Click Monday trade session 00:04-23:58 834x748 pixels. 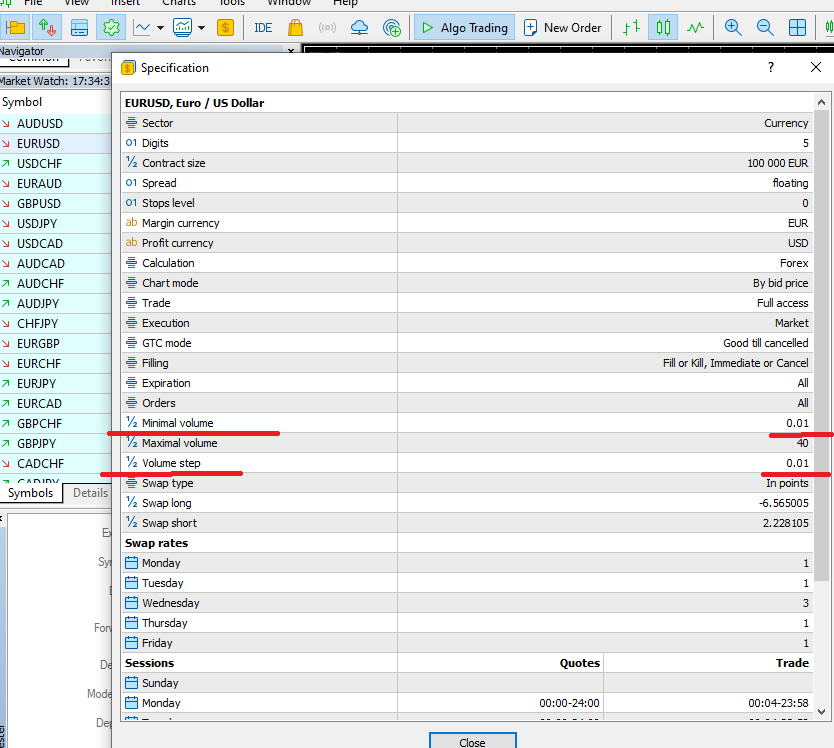coord(778,703)
